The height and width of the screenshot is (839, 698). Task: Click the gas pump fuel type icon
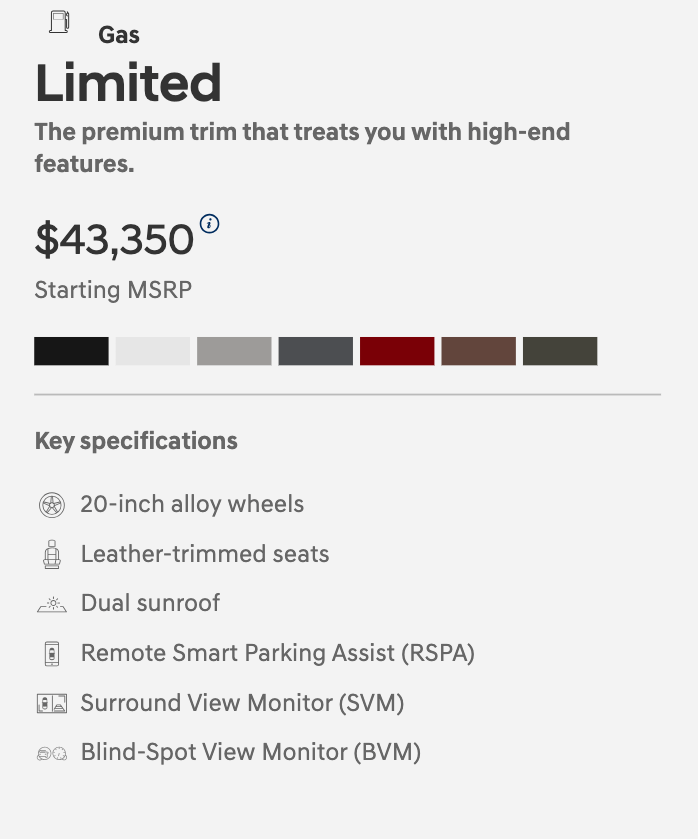[x=57, y=20]
